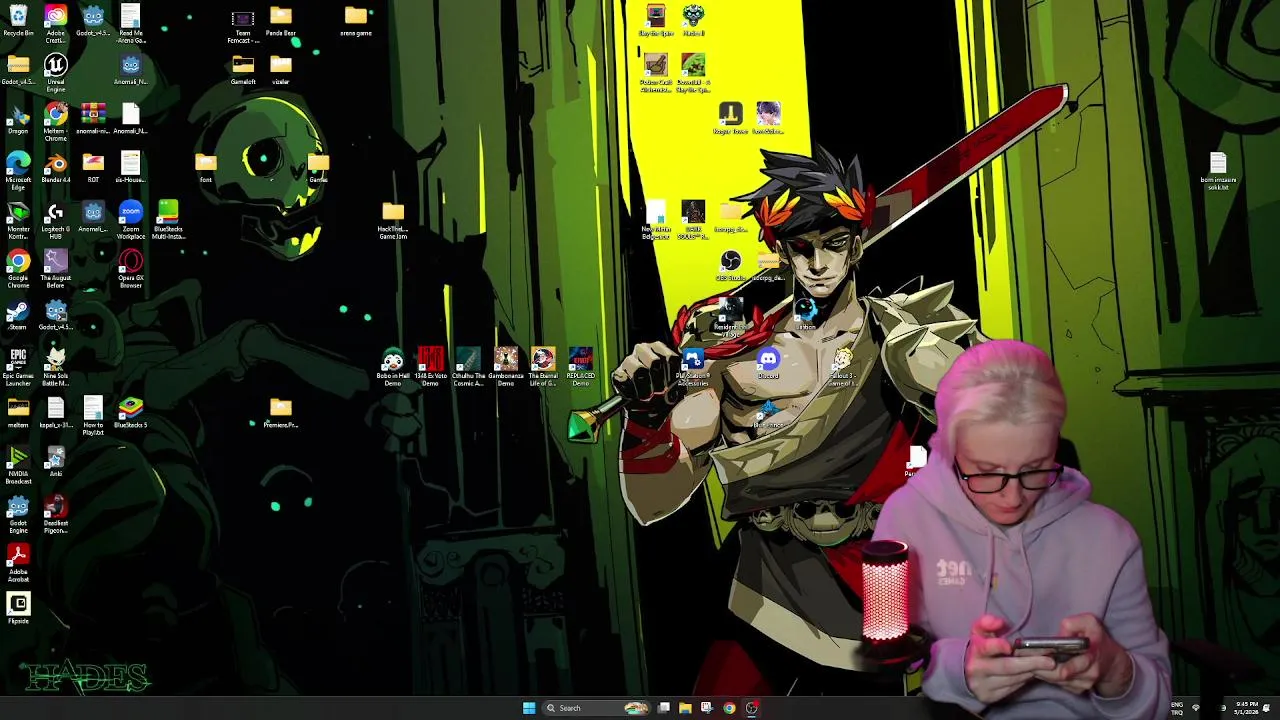Switch the ENG language indicator
The width and height of the screenshot is (1280, 720).
pos(1177,708)
